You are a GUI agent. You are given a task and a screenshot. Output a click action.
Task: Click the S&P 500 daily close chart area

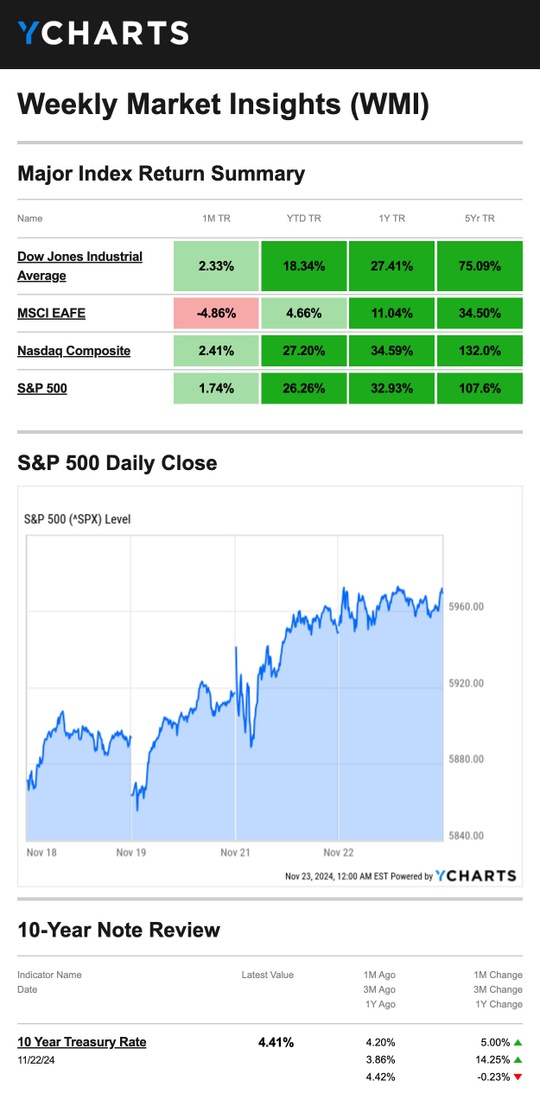point(235,688)
